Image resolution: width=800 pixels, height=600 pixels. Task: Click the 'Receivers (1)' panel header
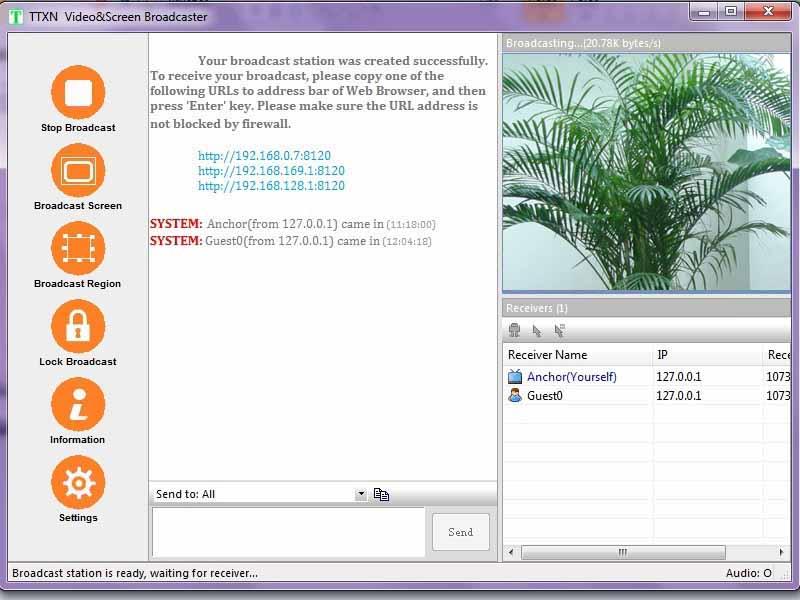tap(646, 308)
